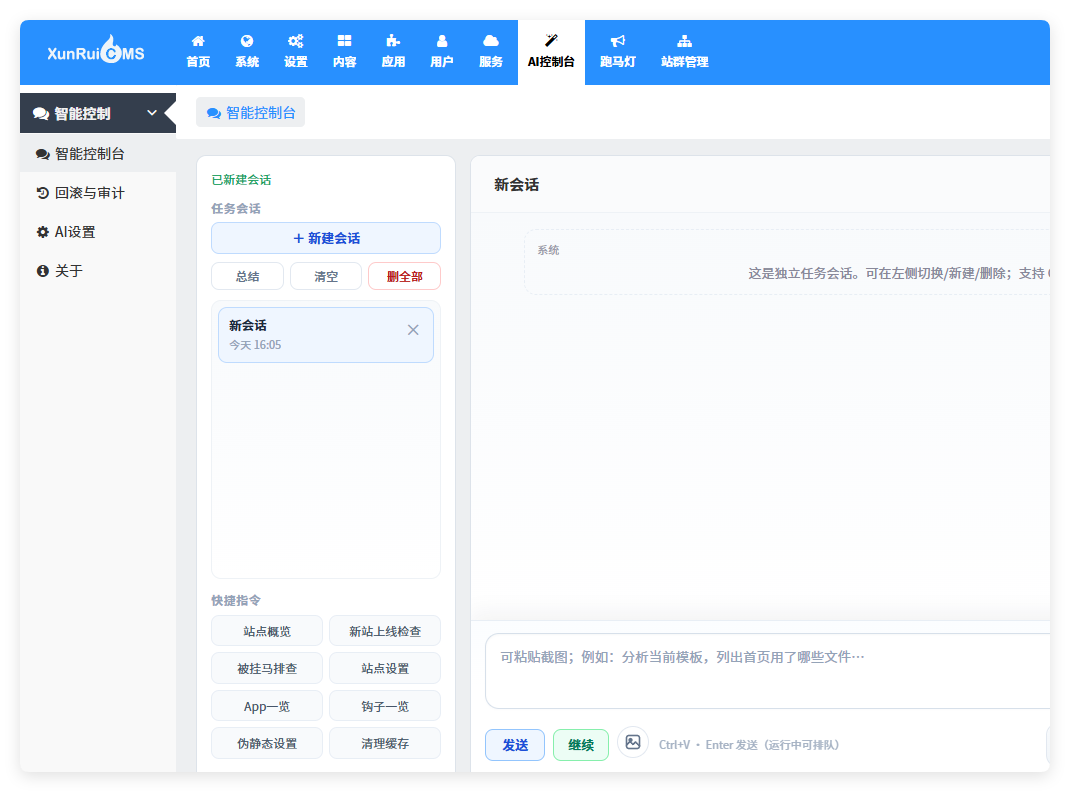Collapse the 智能控制 sidebar section chevron
This screenshot has width=1070, height=792.
[151, 113]
